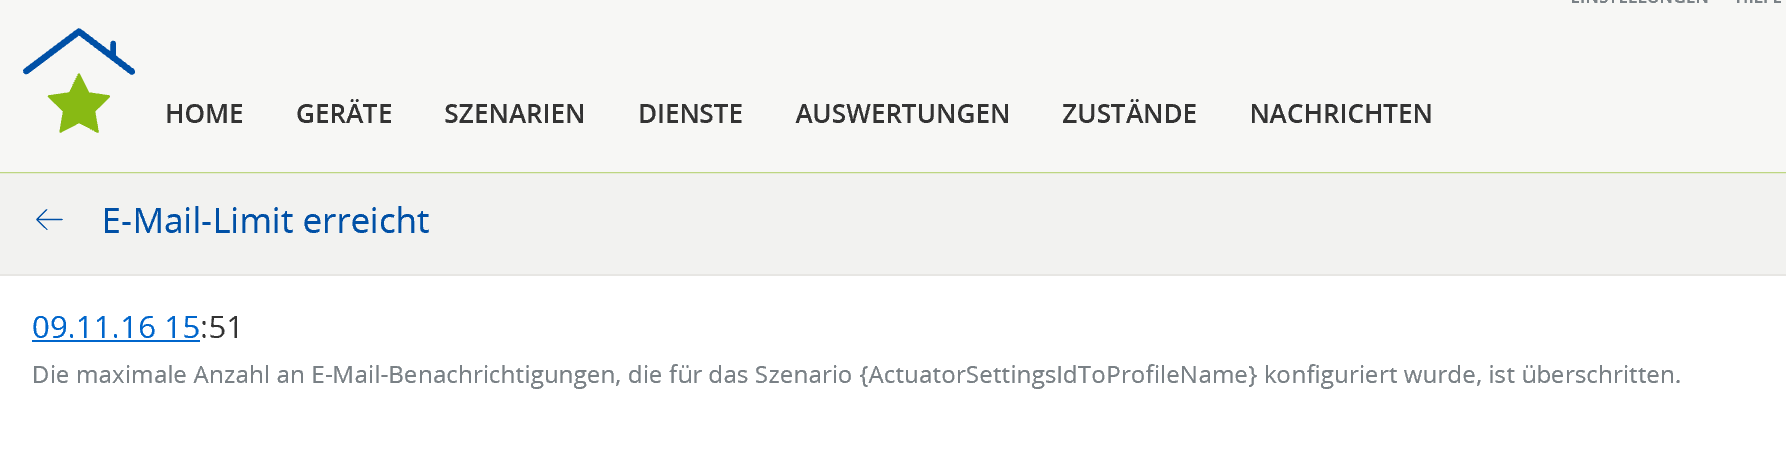Click the blue house roof logo
This screenshot has width=1786, height=459.
78,50
